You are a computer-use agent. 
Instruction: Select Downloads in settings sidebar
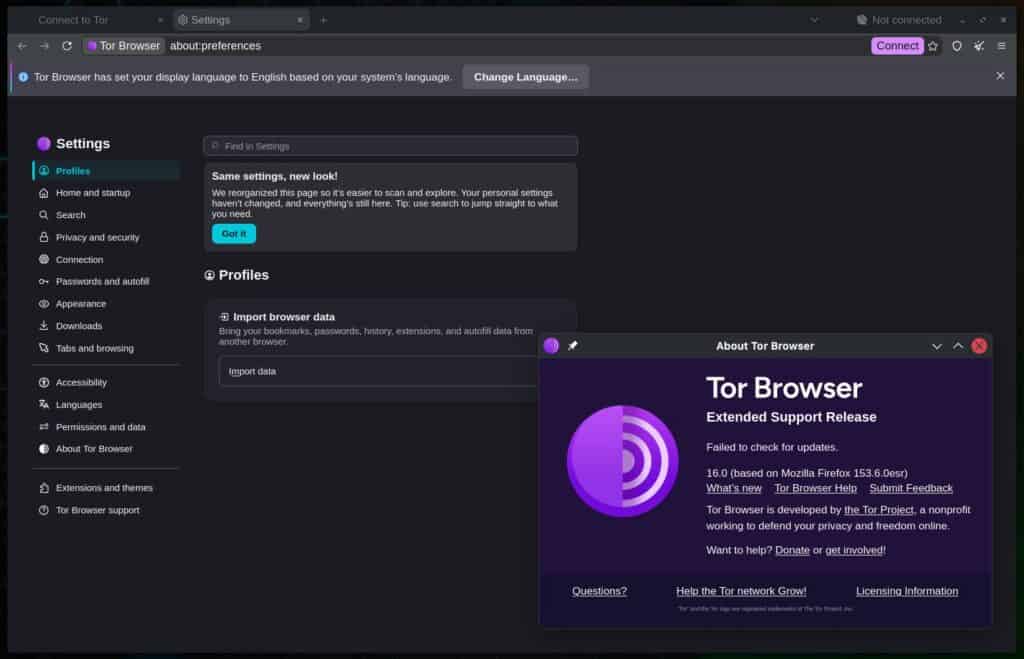(106, 326)
